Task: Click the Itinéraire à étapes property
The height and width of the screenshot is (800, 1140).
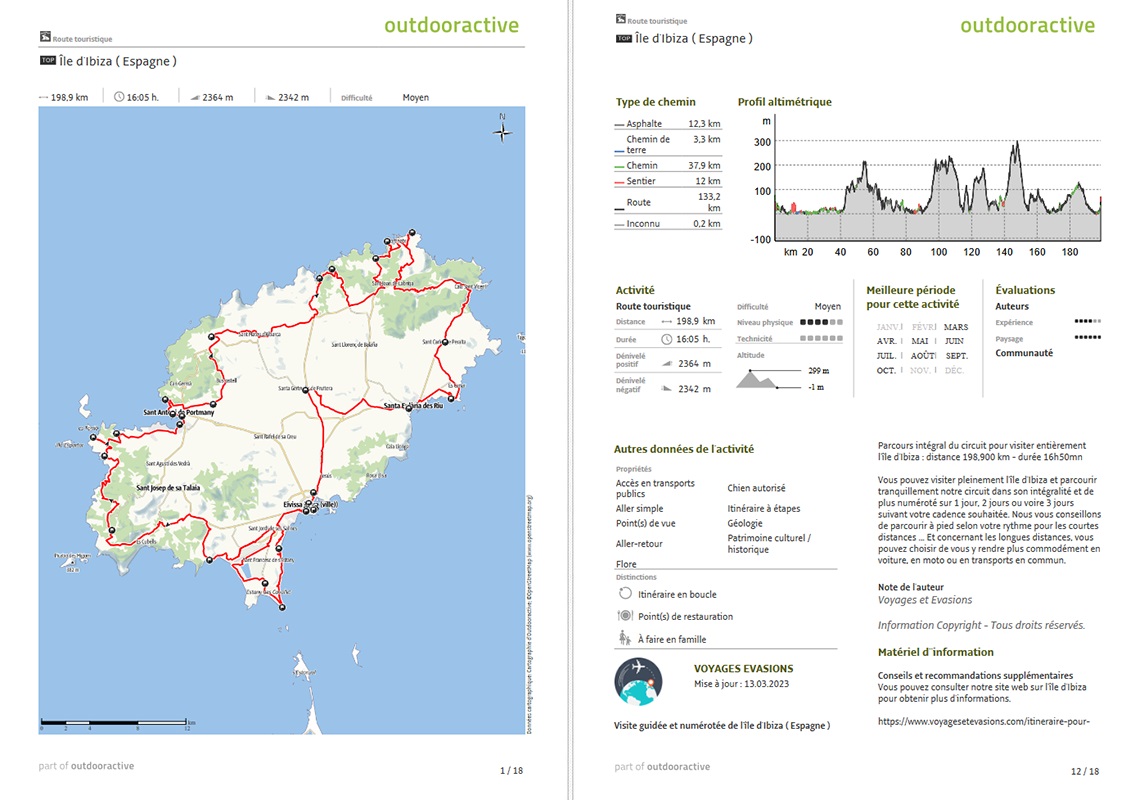Action: [x=763, y=508]
